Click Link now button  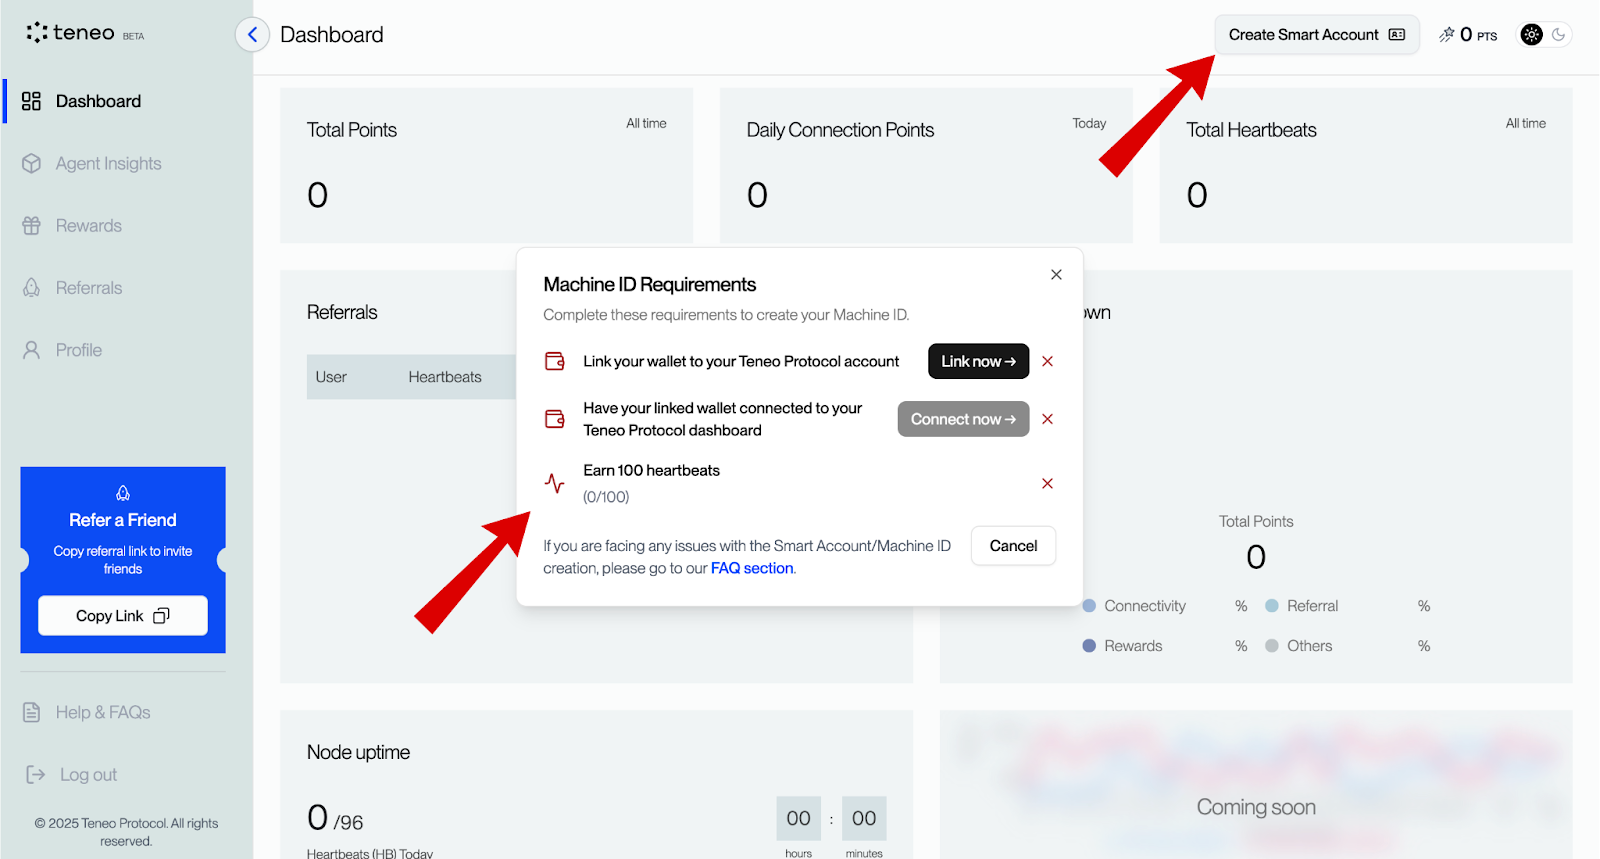tap(978, 361)
